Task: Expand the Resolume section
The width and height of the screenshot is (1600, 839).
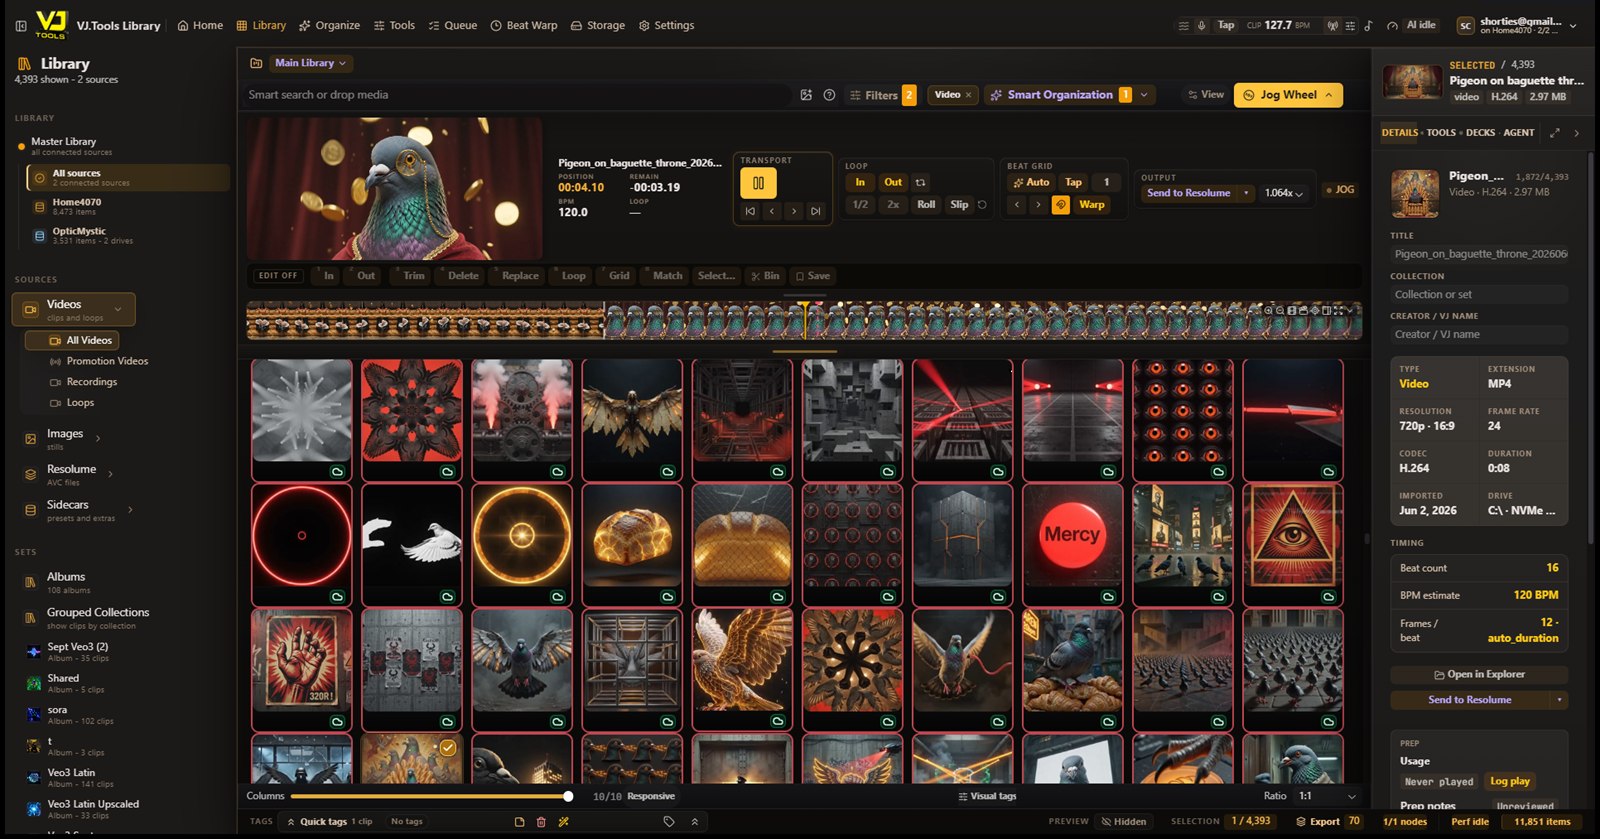Action: 110,474
